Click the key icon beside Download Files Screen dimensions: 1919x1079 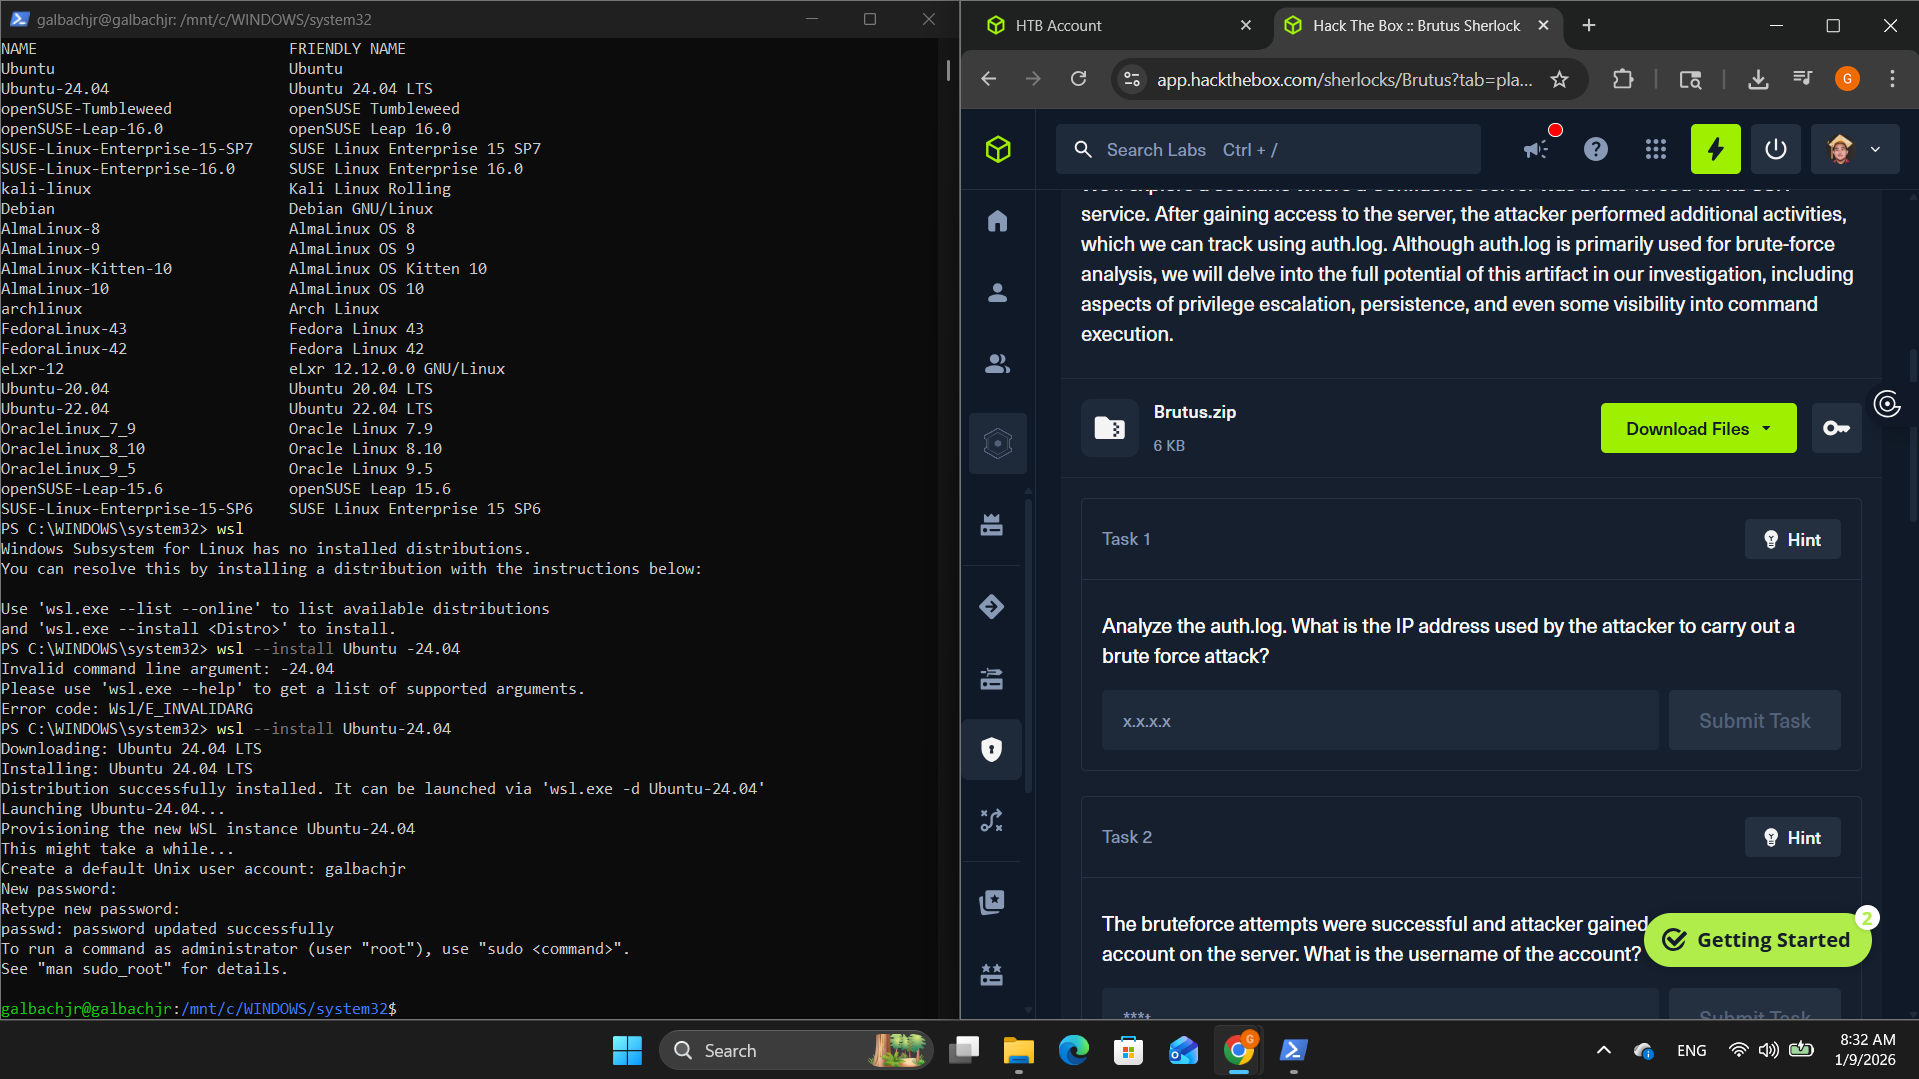[x=1837, y=428]
